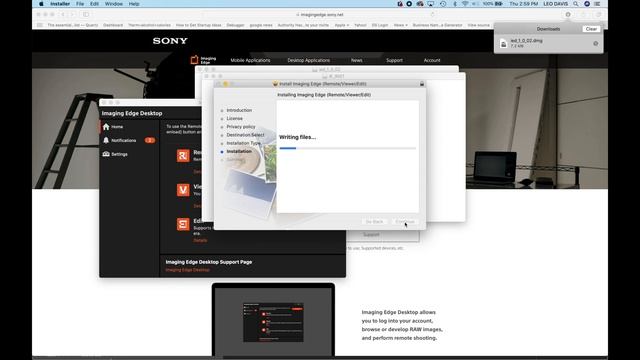Open the Debugger bookmark
The image size is (640, 360).
(x=235, y=25)
